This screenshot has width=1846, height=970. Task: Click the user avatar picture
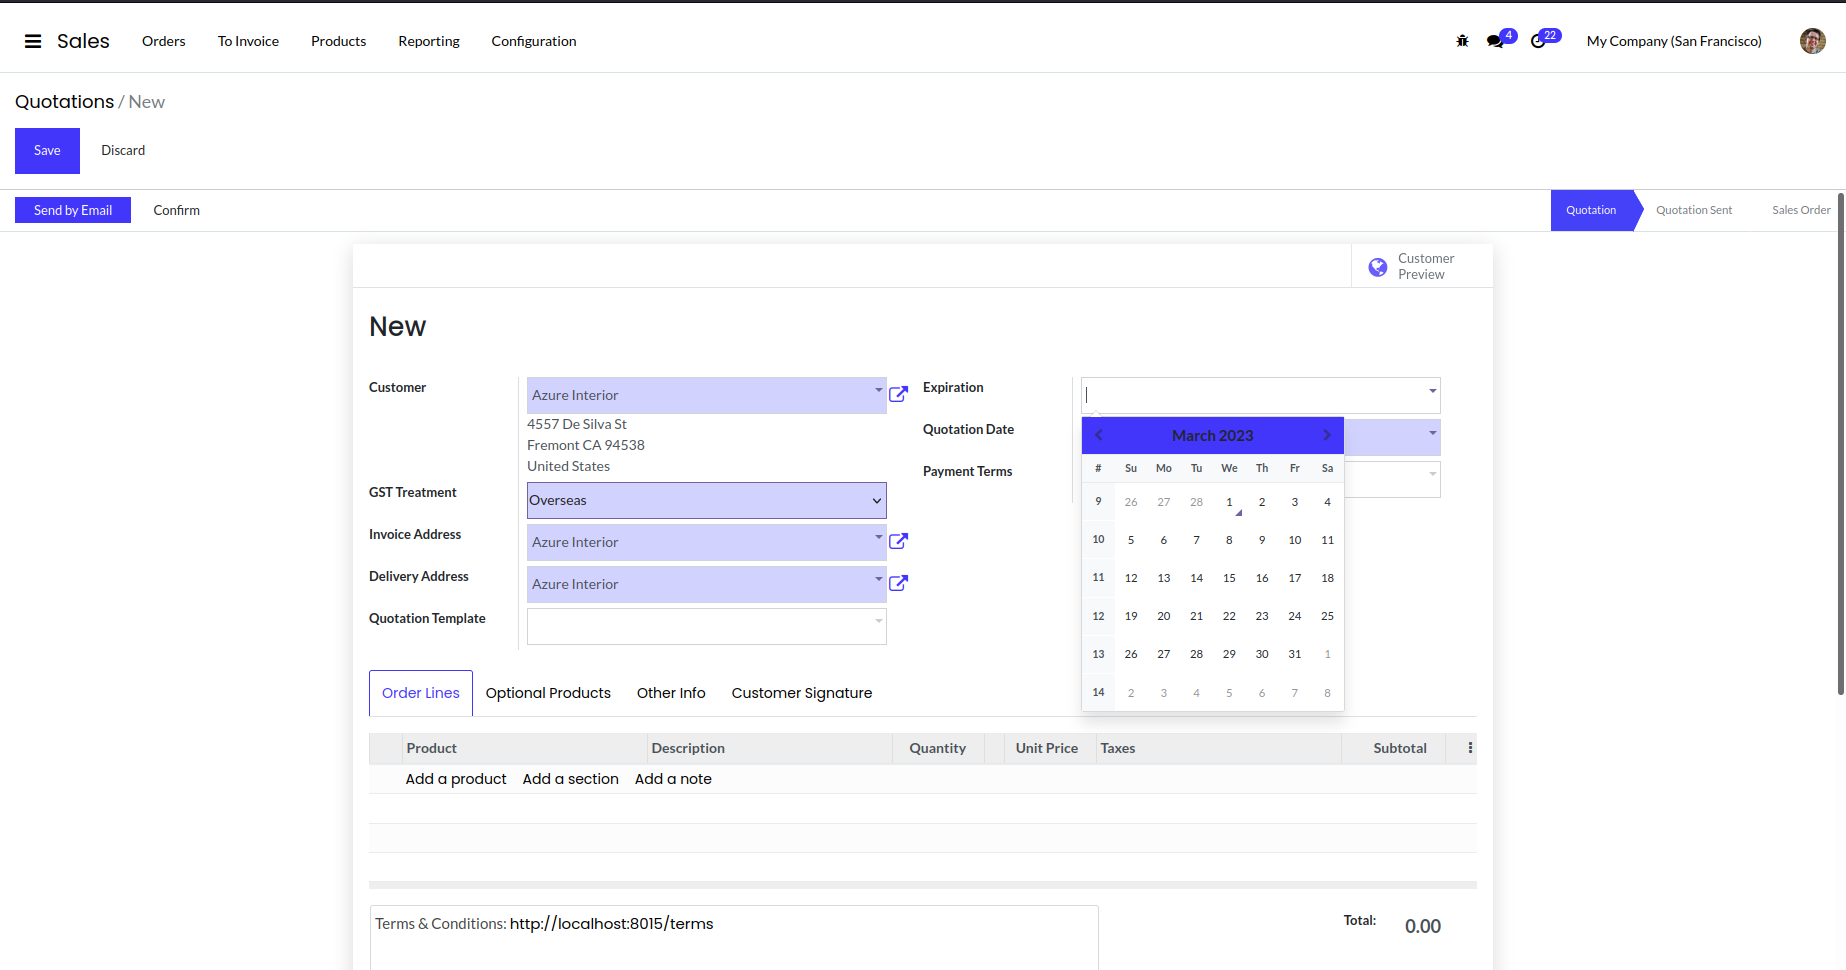click(x=1812, y=41)
